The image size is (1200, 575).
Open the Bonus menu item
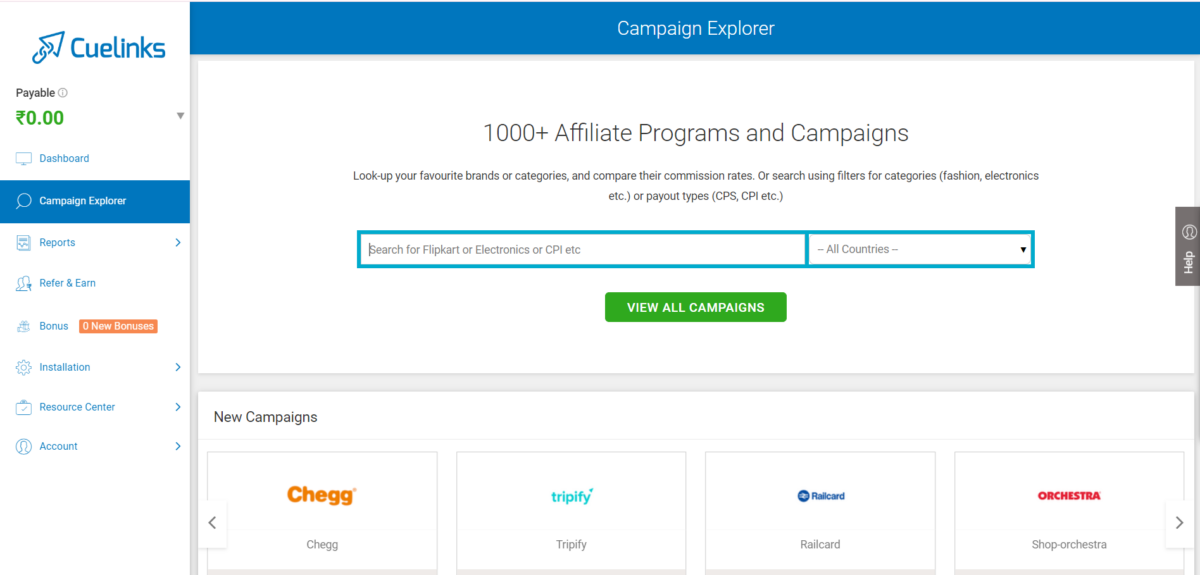click(54, 326)
